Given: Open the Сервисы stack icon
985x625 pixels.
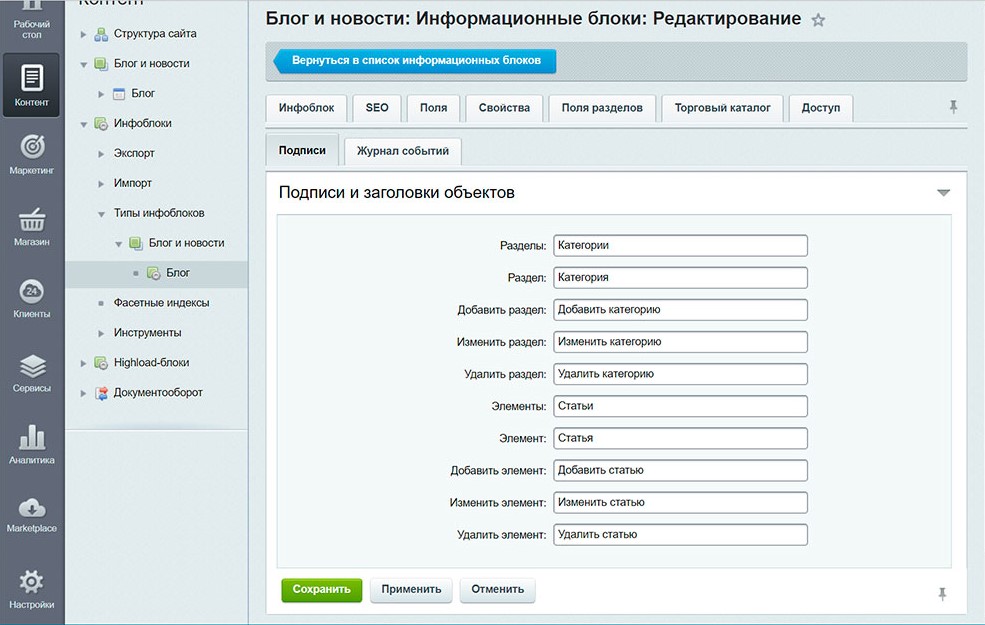Looking at the screenshot, I should click(32, 366).
